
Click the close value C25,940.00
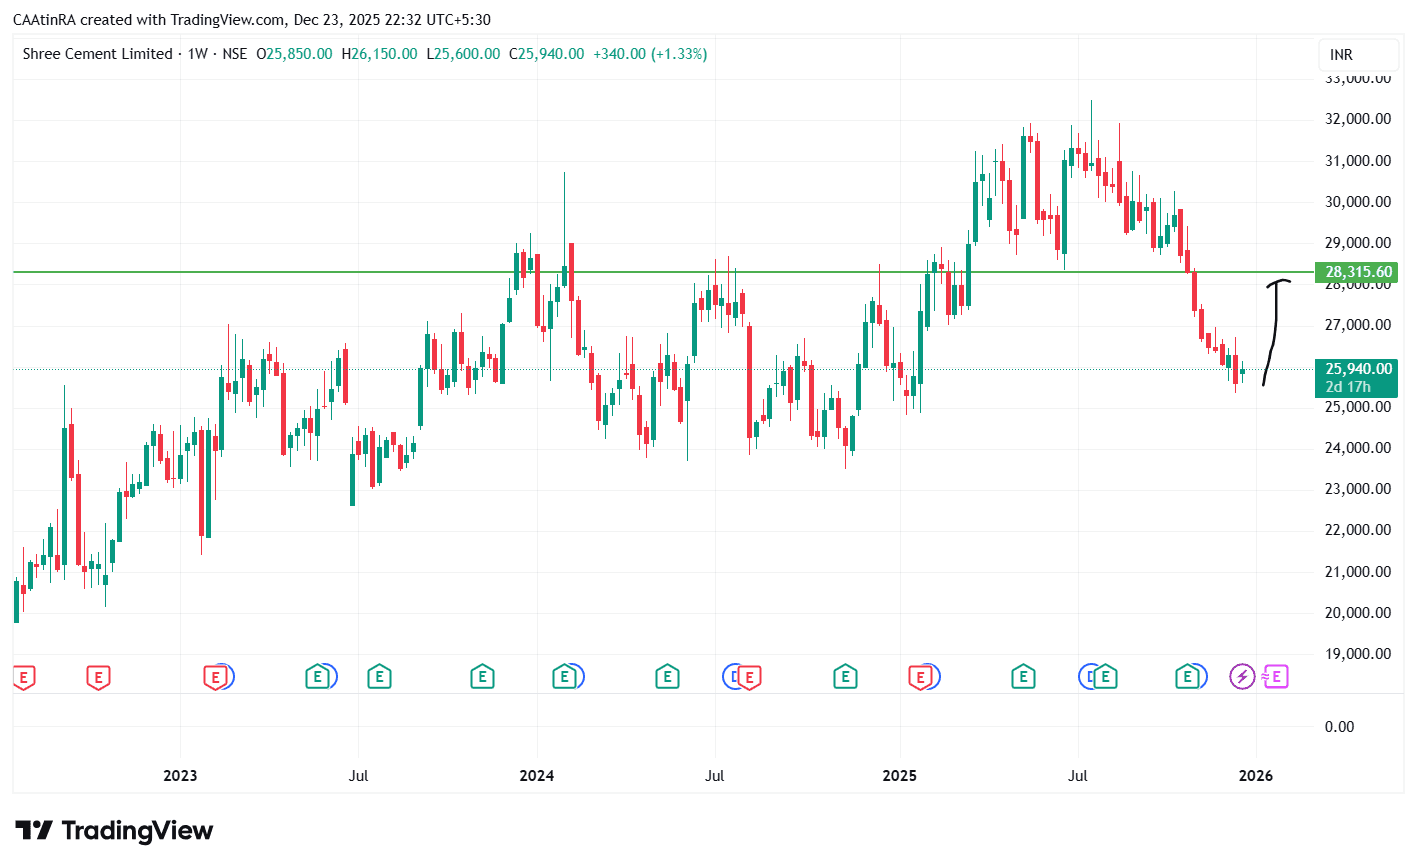coord(546,54)
